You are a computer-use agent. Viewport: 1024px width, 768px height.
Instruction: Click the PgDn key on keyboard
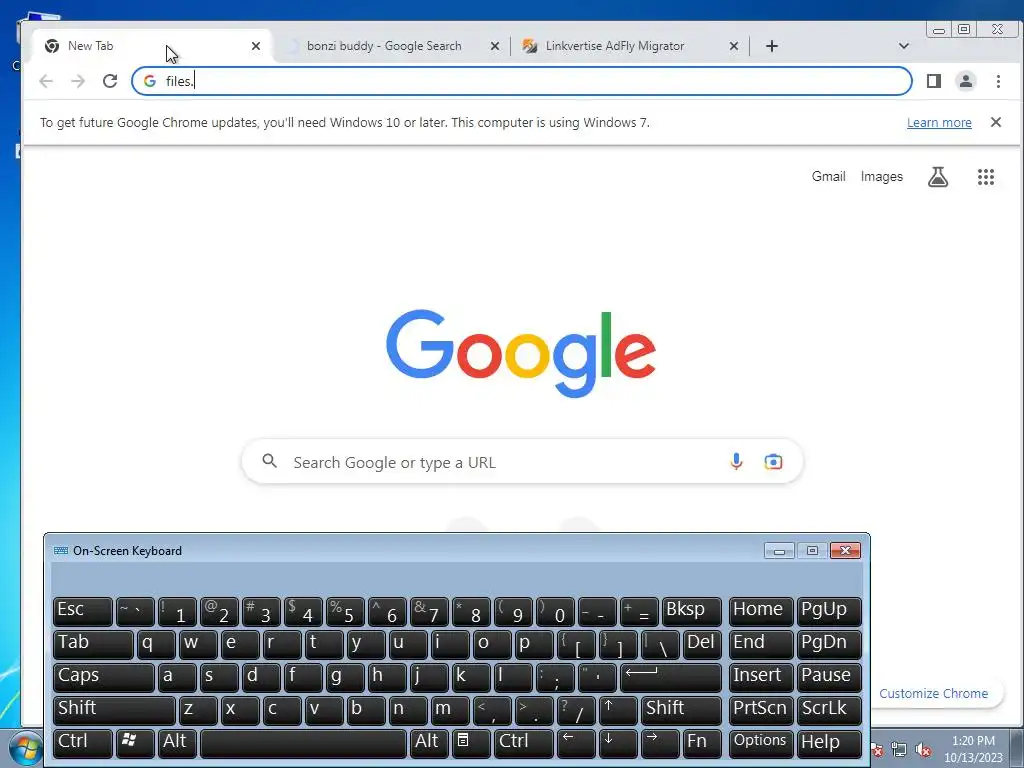click(x=829, y=644)
